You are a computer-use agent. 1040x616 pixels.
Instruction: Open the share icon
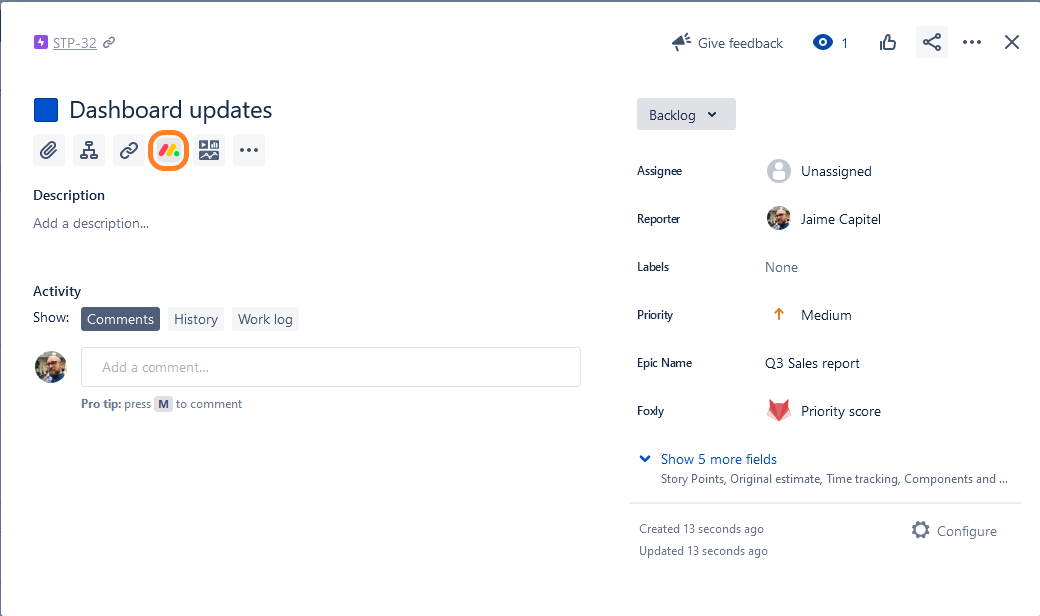(932, 42)
